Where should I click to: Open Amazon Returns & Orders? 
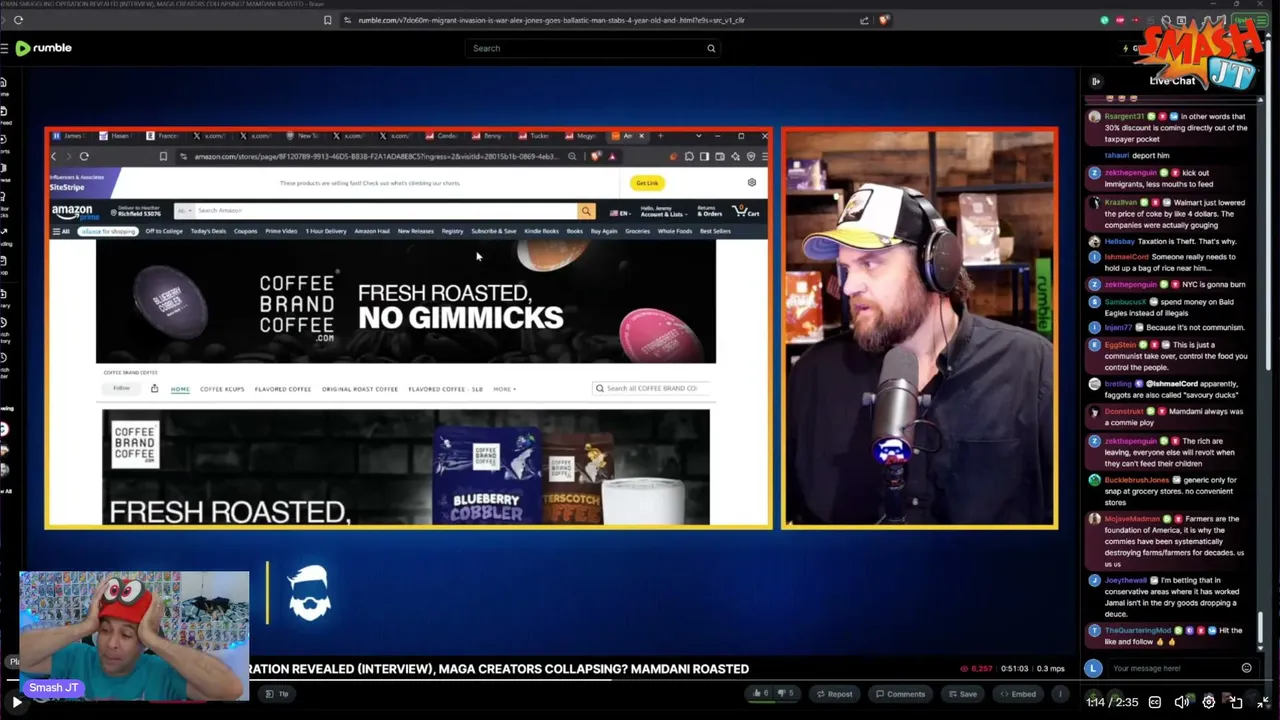click(x=709, y=212)
